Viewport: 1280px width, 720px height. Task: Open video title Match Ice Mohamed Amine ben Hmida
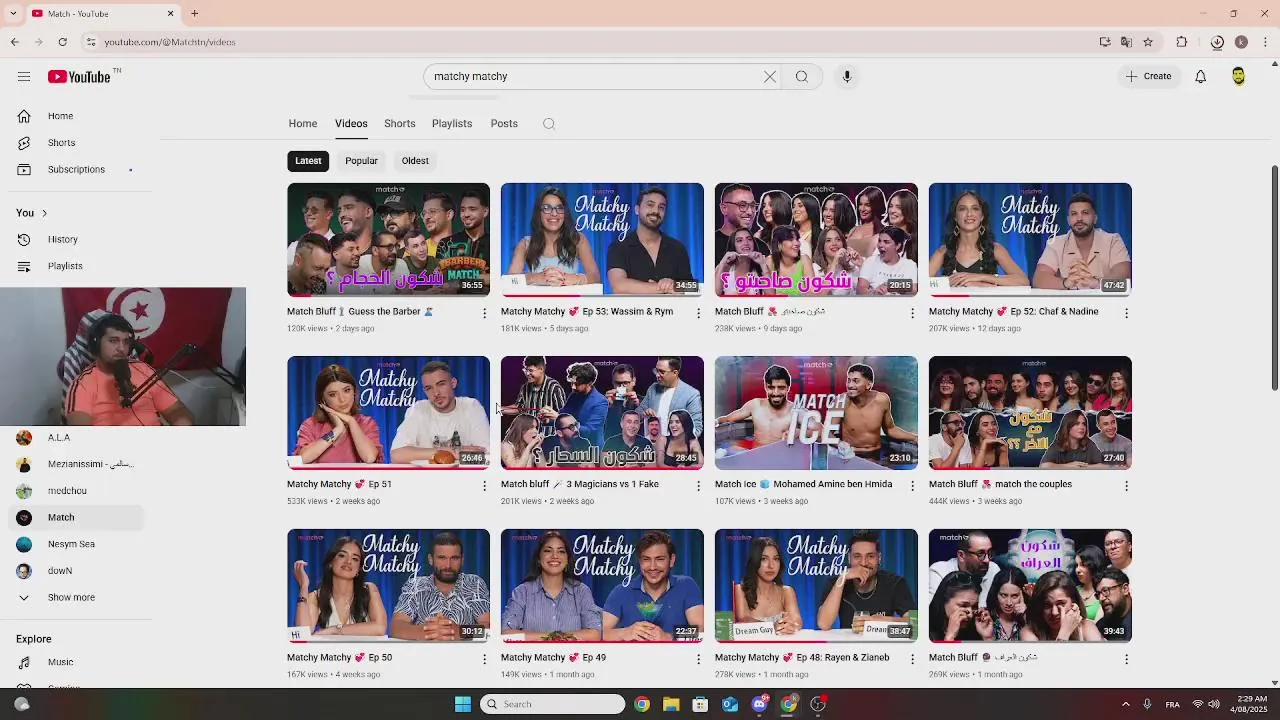click(803, 484)
